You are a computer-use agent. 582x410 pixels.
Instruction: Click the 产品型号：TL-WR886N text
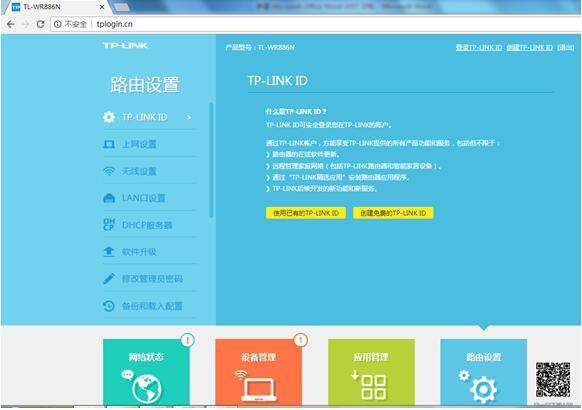coord(260,47)
